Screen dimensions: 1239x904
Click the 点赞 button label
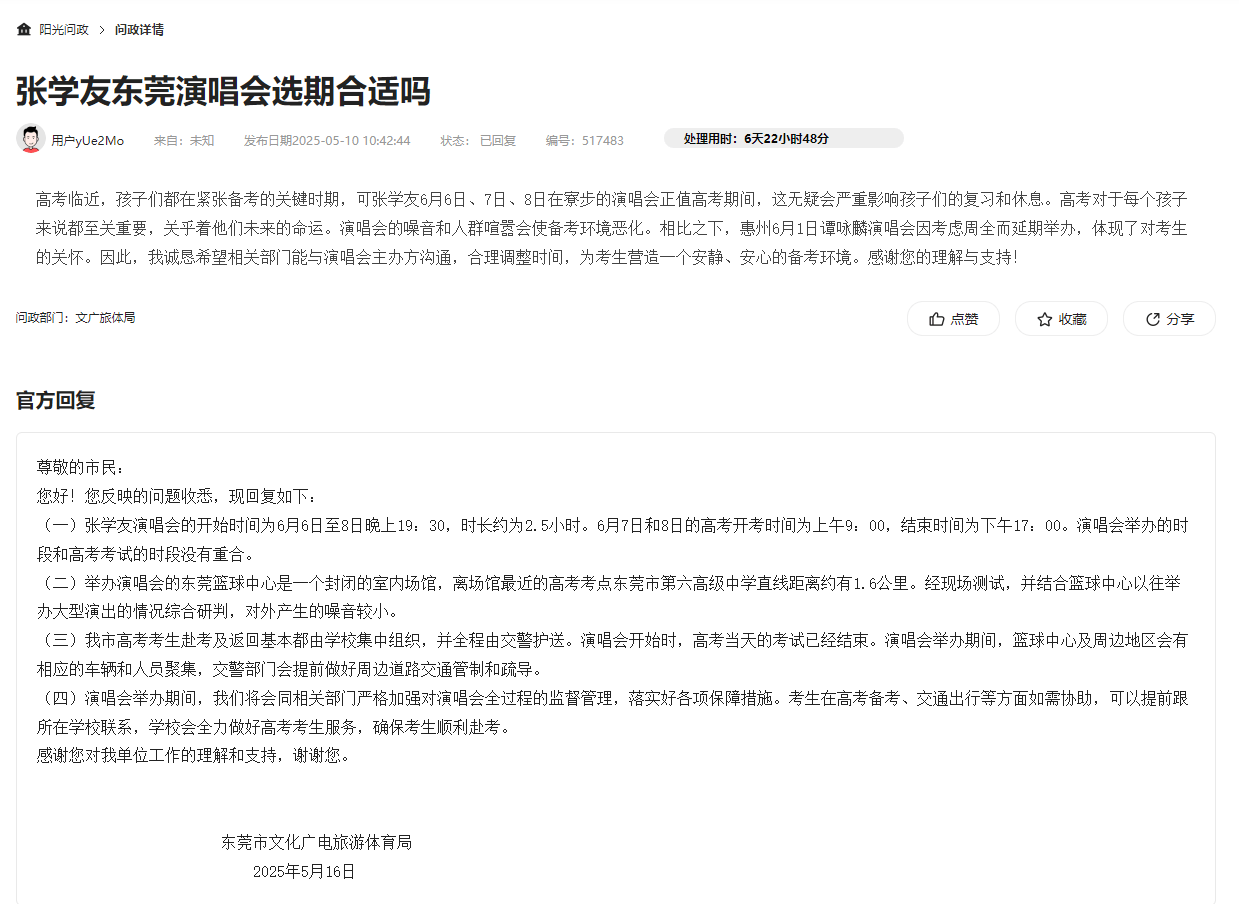click(x=964, y=319)
